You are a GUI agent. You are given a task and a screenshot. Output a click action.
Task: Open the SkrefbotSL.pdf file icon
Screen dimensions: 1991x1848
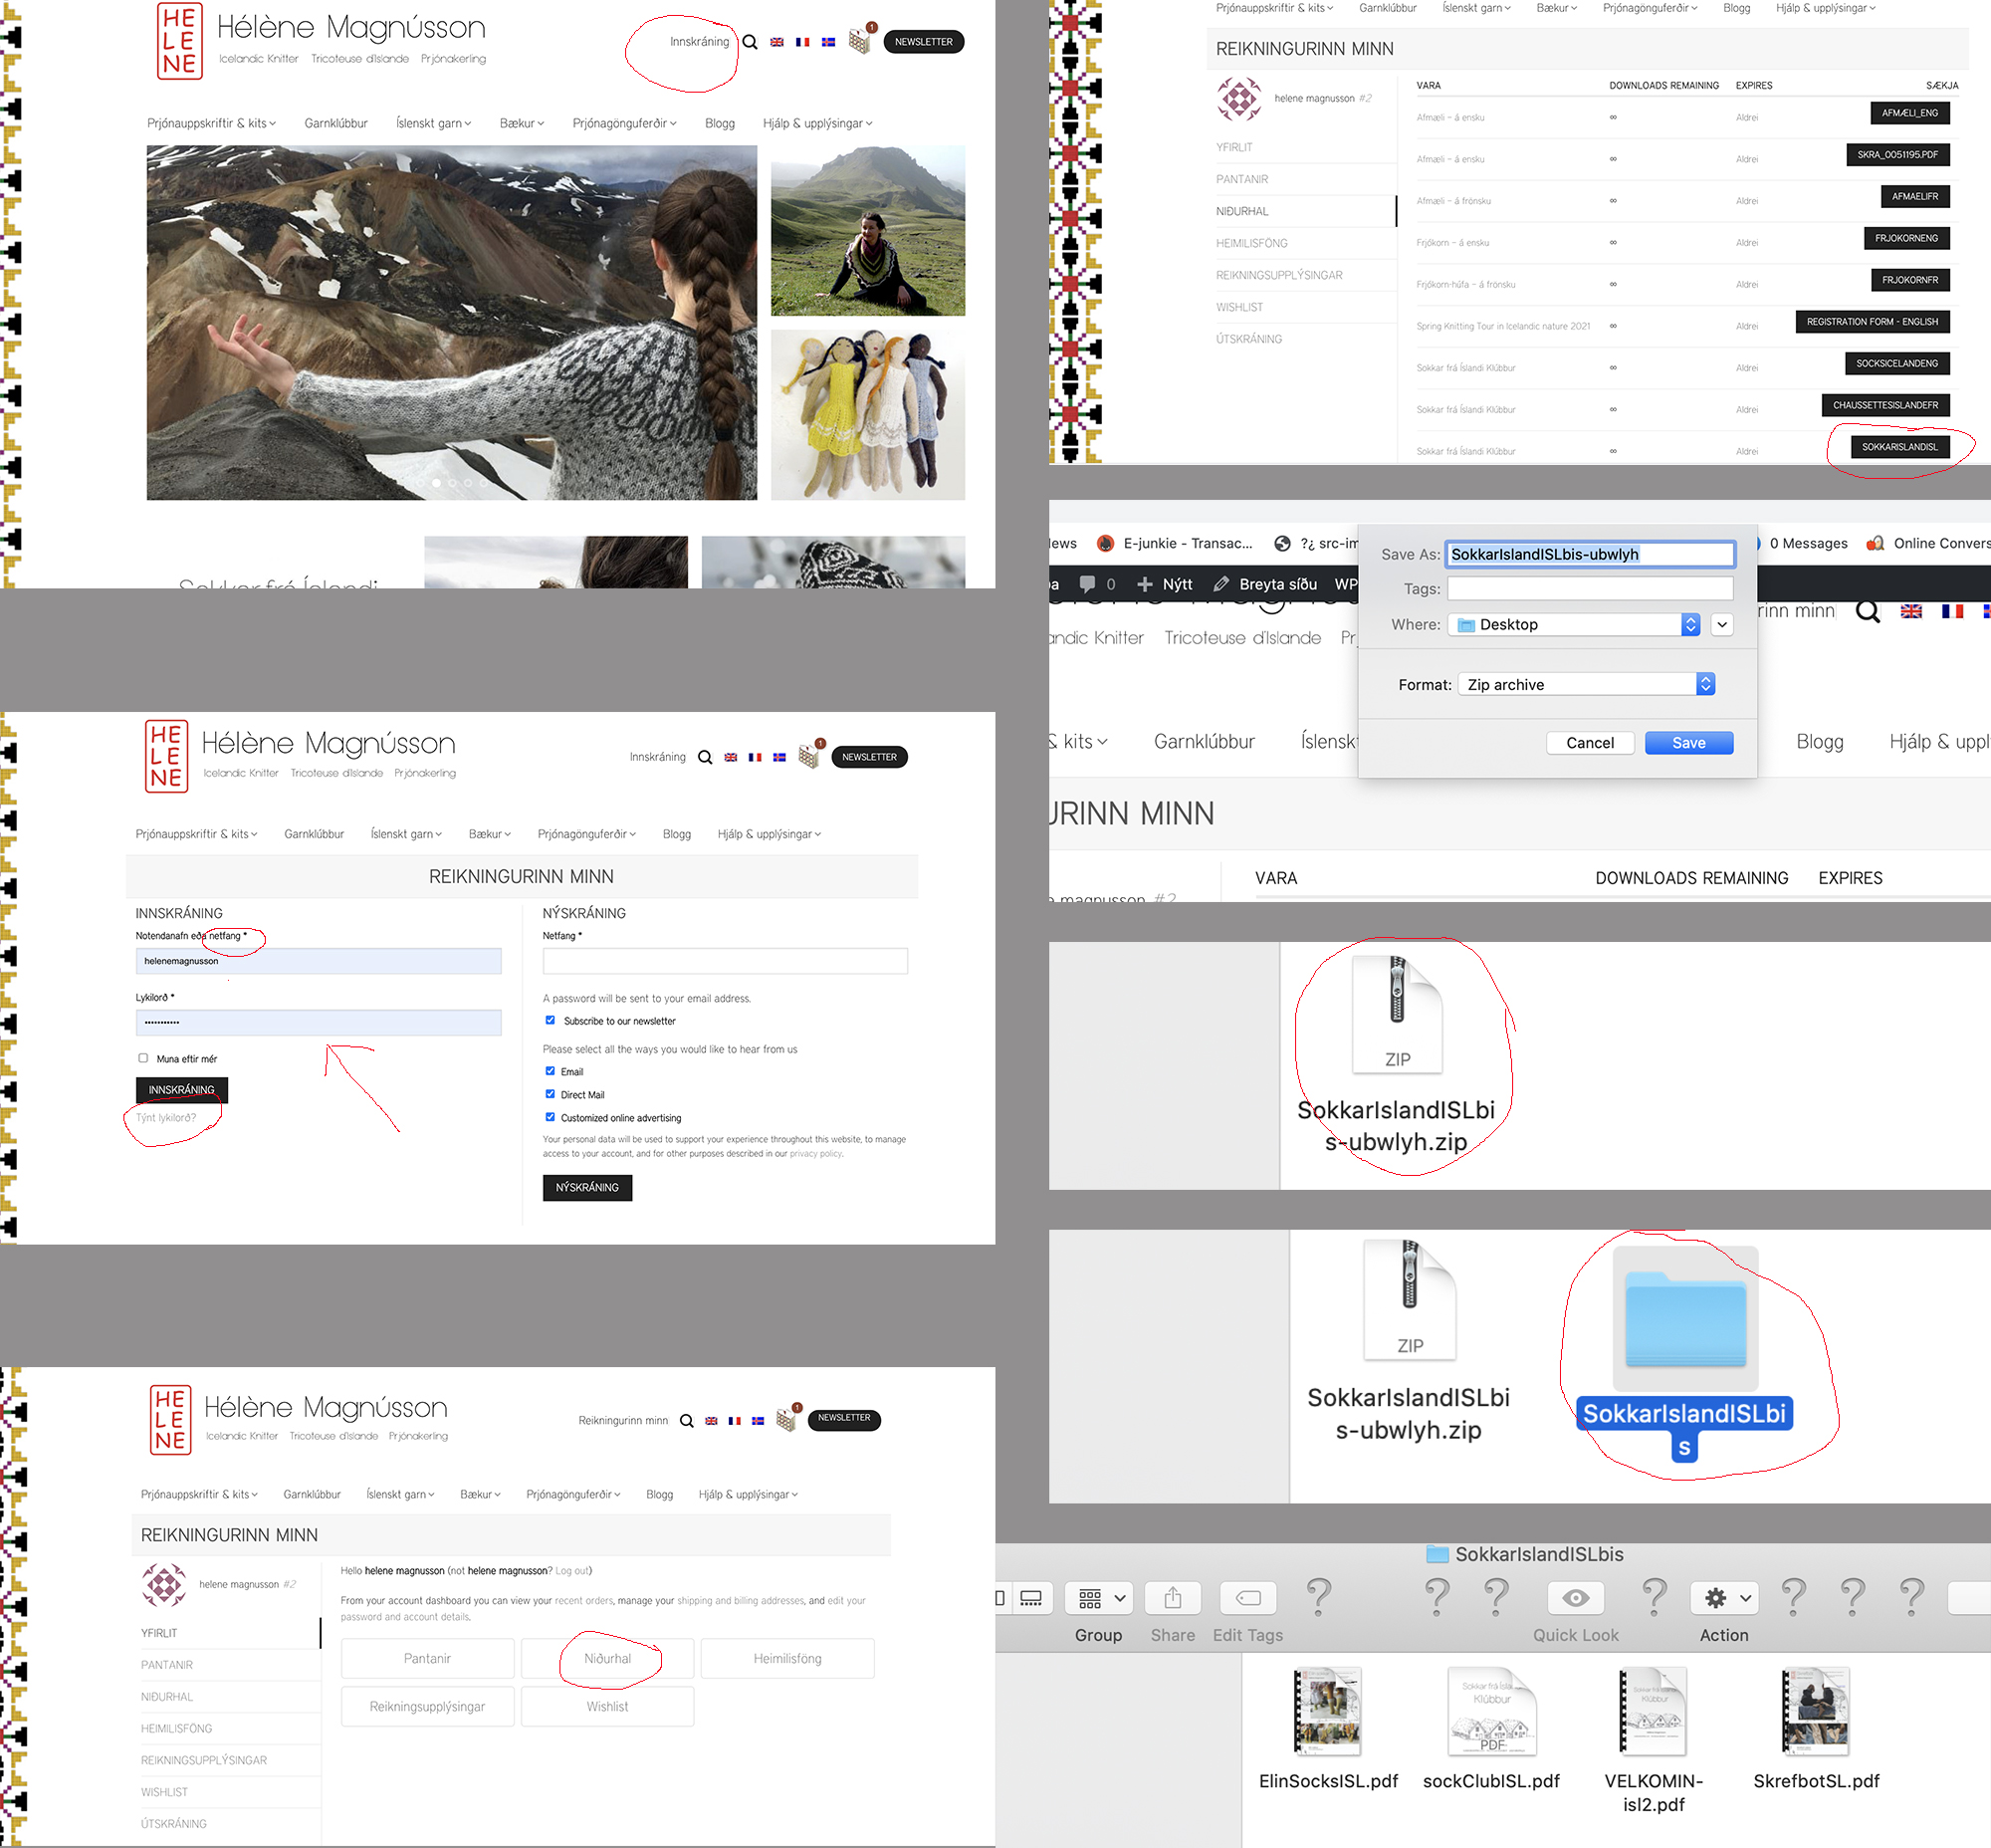tap(1815, 1712)
